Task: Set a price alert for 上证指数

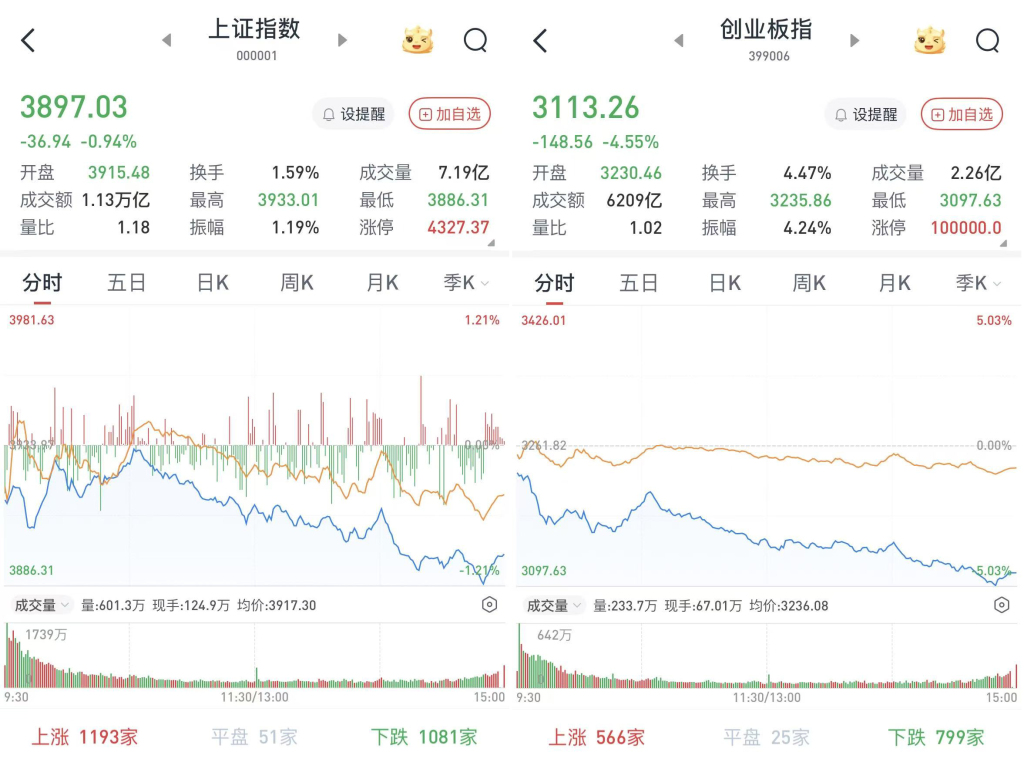Action: click(353, 114)
